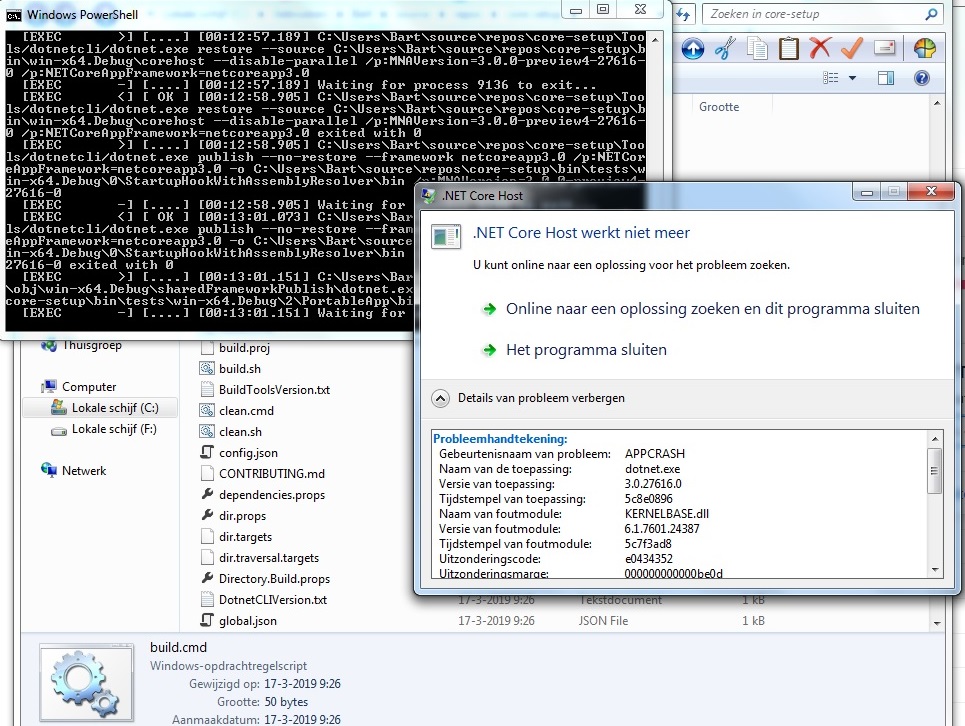Click the Cut scissors icon in the toolbar
Screen dimensions: 965x726
[723, 49]
